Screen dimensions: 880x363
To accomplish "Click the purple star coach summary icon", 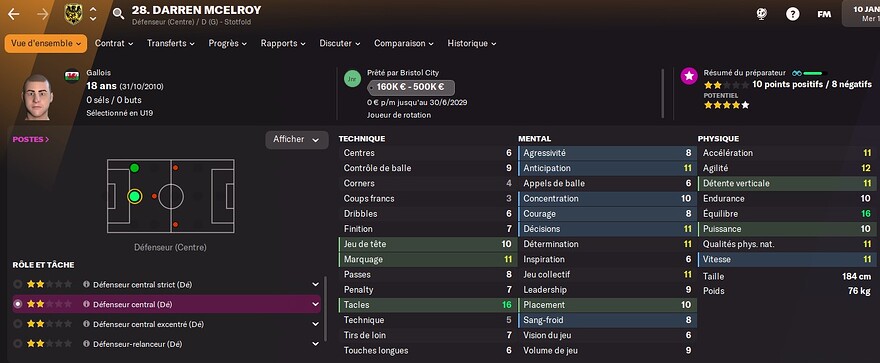I will [689, 76].
